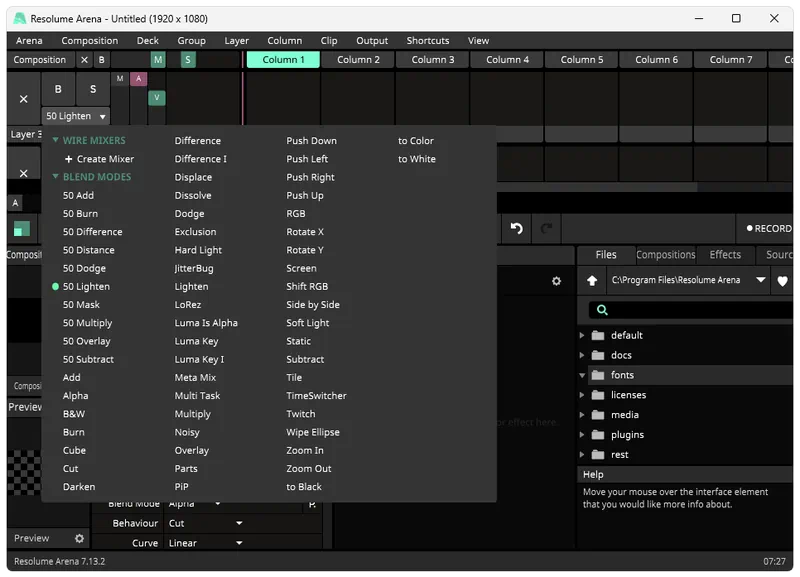Trigger Column 1
The width and height of the screenshot is (800, 577).
point(283,60)
